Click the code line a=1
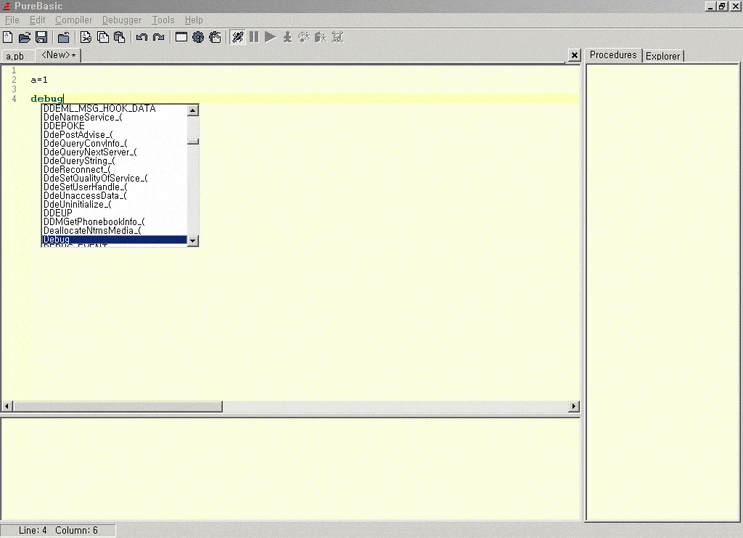 [x=39, y=80]
